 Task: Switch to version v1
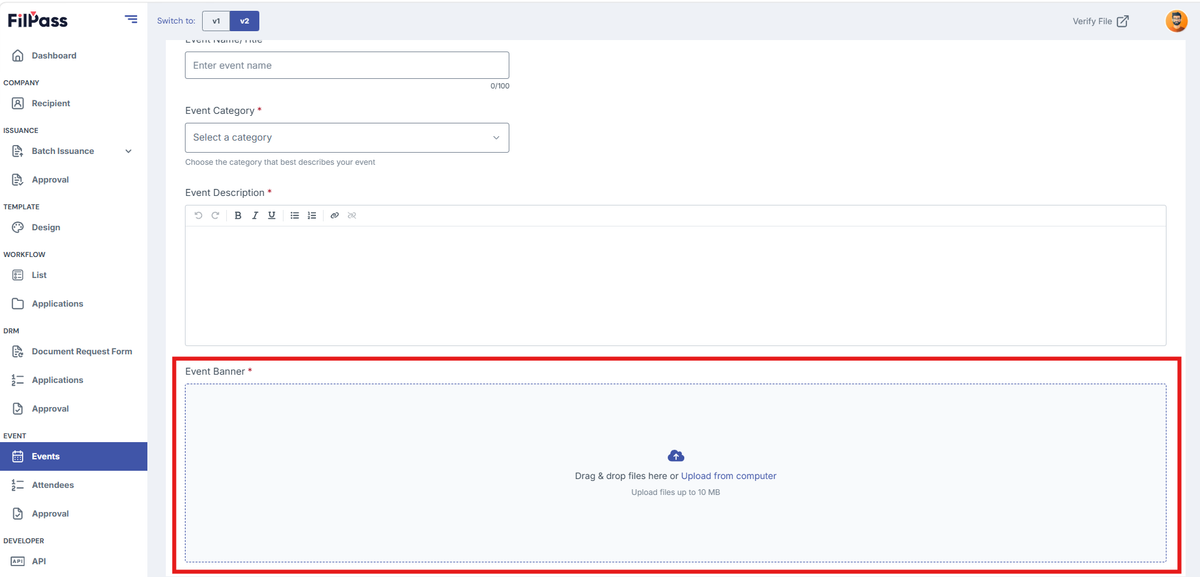point(216,21)
